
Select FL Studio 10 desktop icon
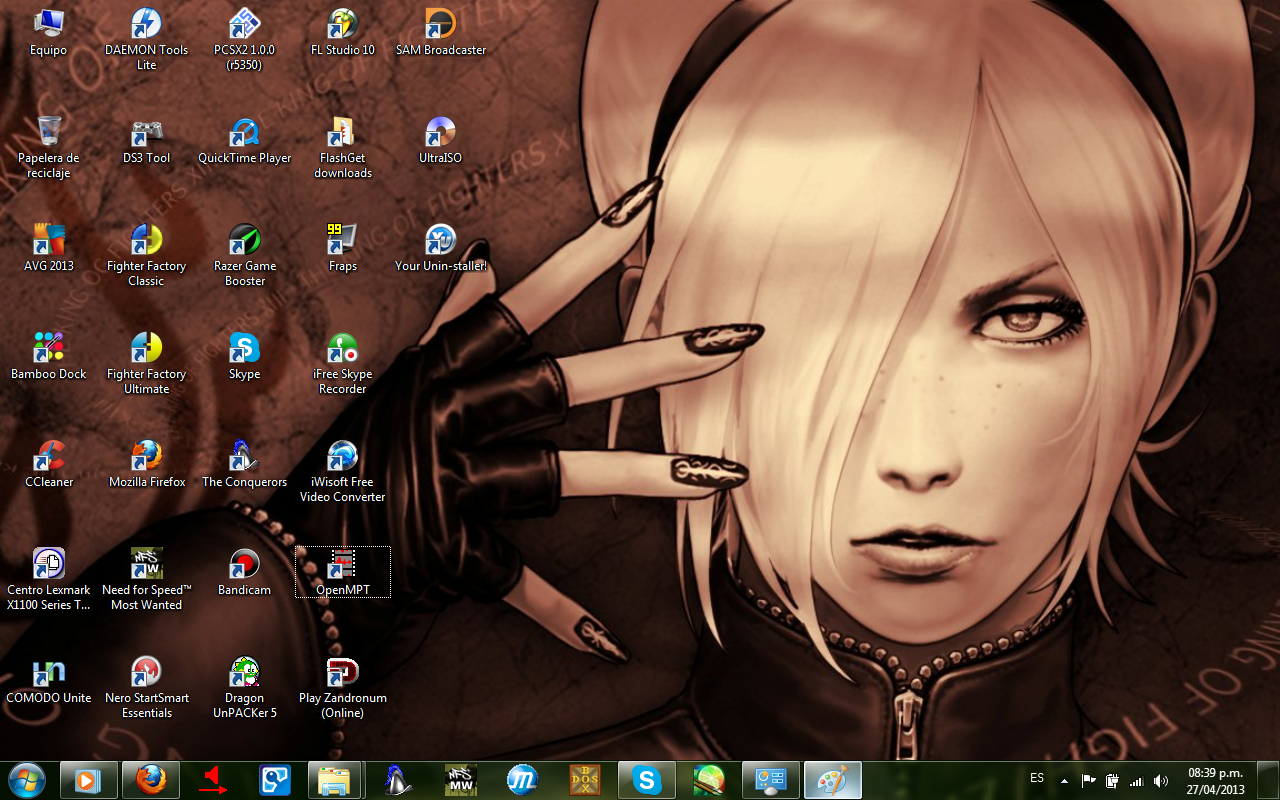(343, 32)
